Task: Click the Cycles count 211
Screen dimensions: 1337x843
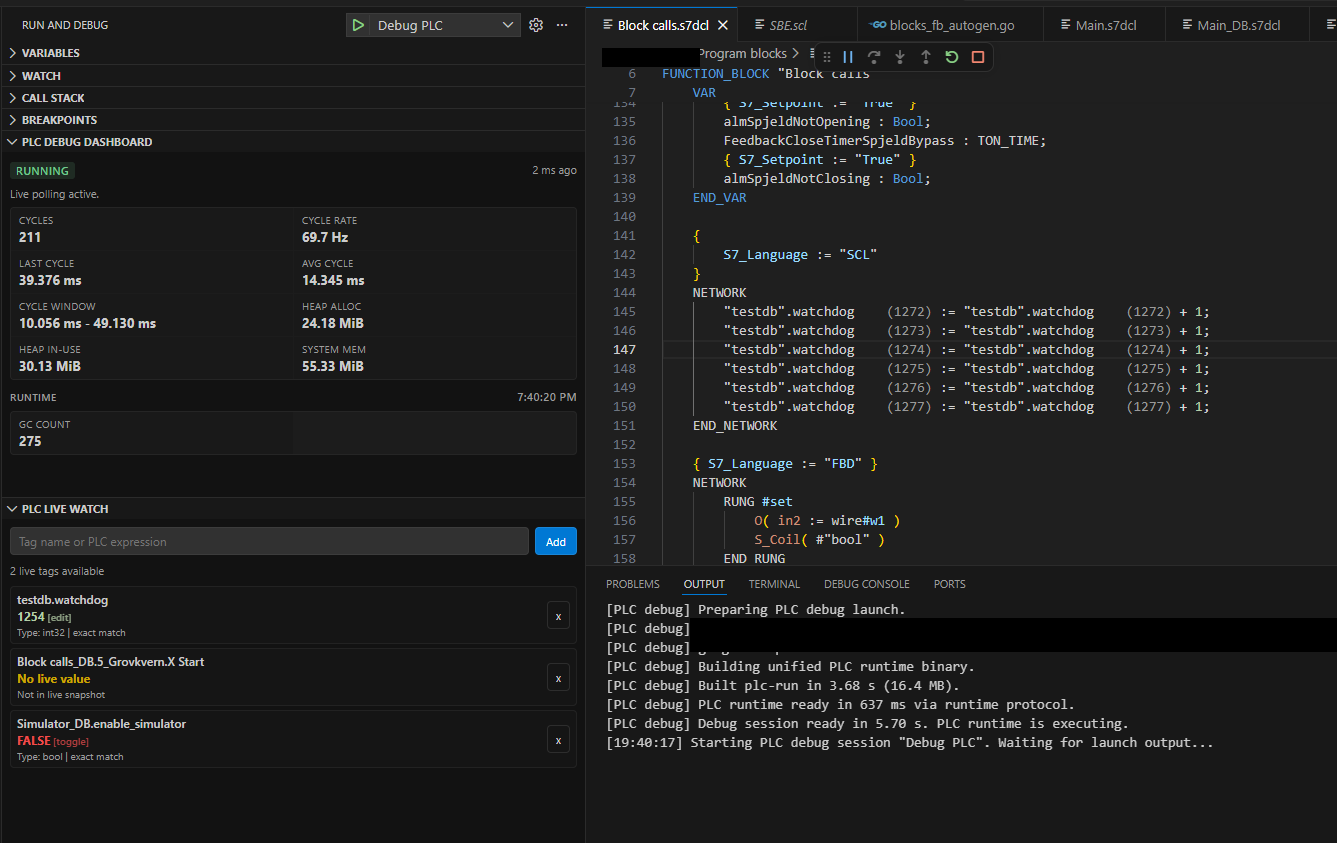Action: click(30, 237)
